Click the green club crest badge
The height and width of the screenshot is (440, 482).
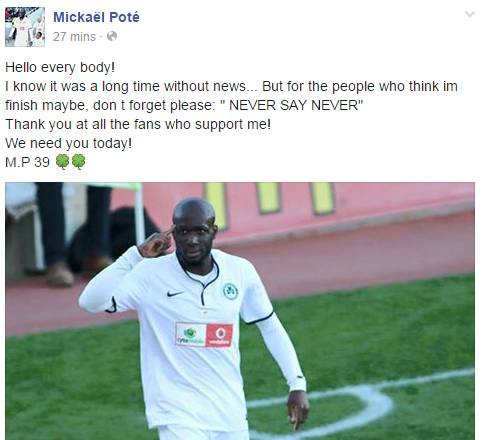coord(230,291)
